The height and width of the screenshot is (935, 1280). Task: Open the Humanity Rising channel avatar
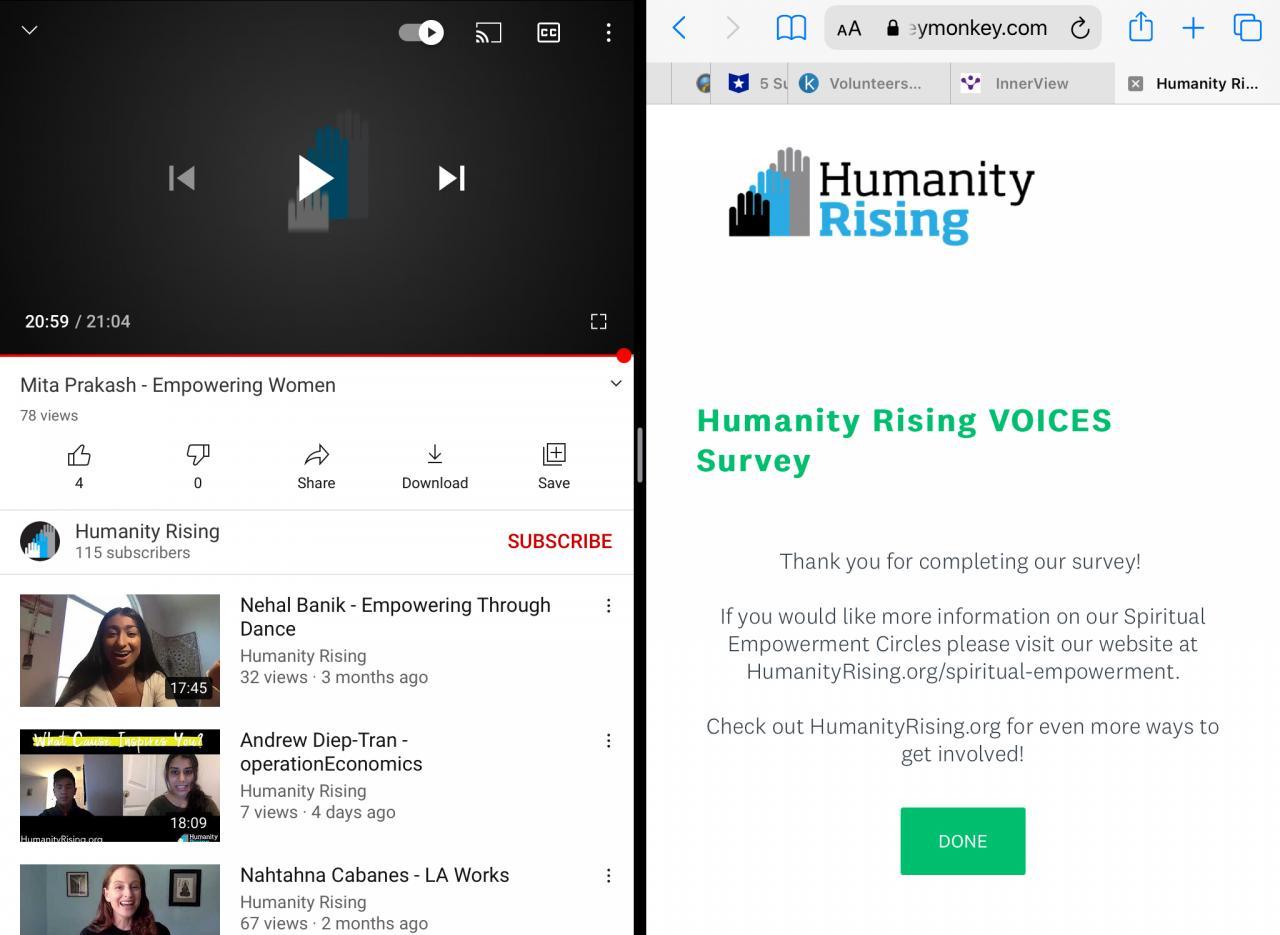pyautogui.click(x=40, y=541)
